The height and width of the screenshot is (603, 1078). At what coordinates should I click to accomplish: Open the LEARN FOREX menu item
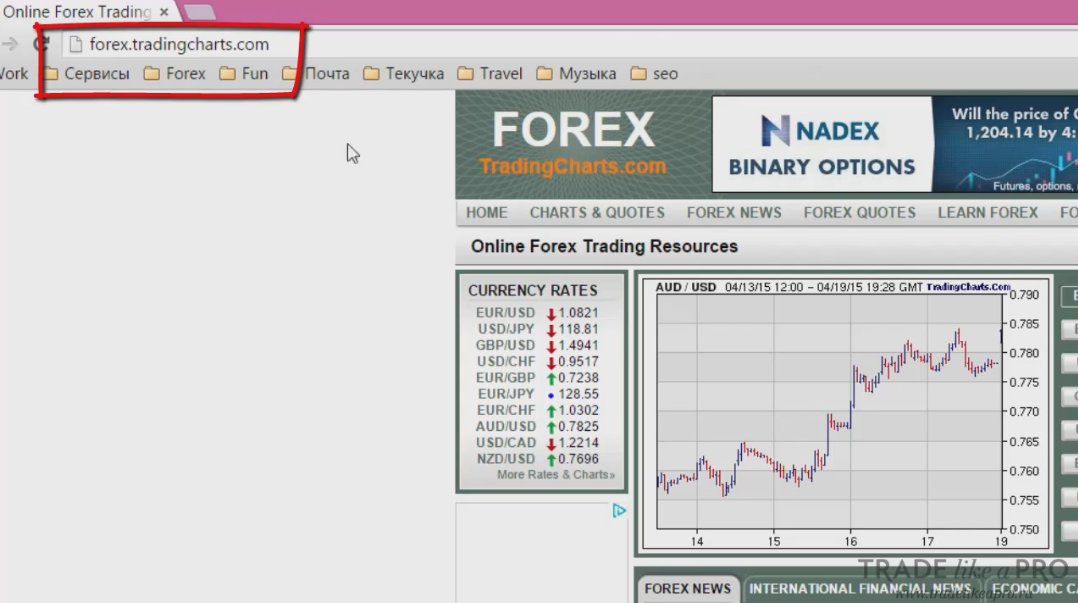[x=987, y=213]
